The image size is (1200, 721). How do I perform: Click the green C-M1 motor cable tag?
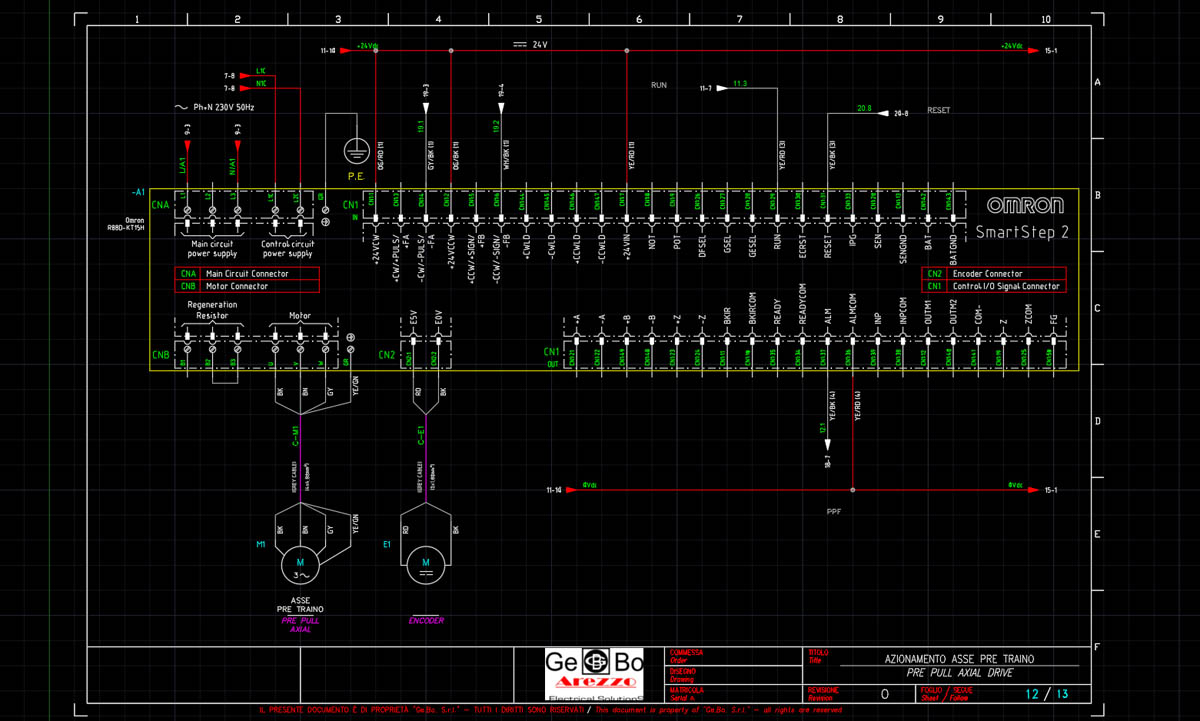pos(296,437)
